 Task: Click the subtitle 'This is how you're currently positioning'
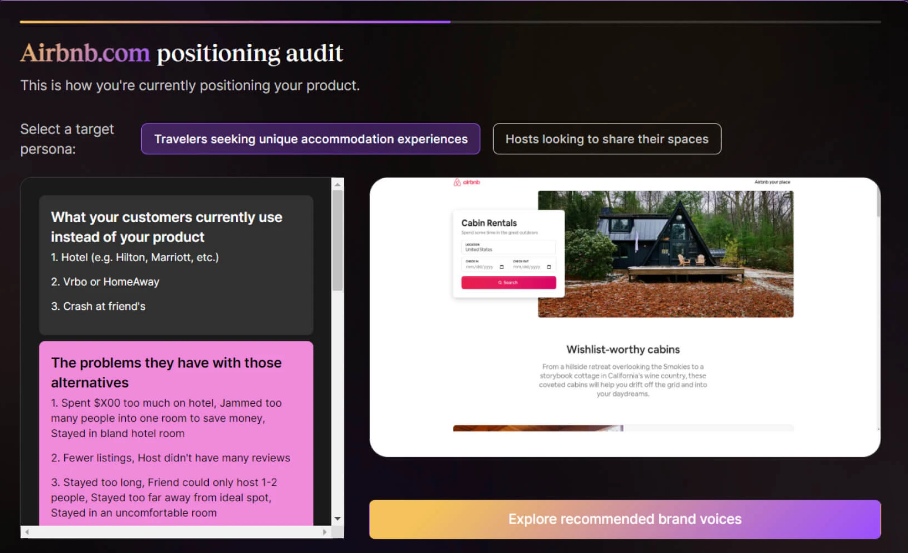click(190, 86)
